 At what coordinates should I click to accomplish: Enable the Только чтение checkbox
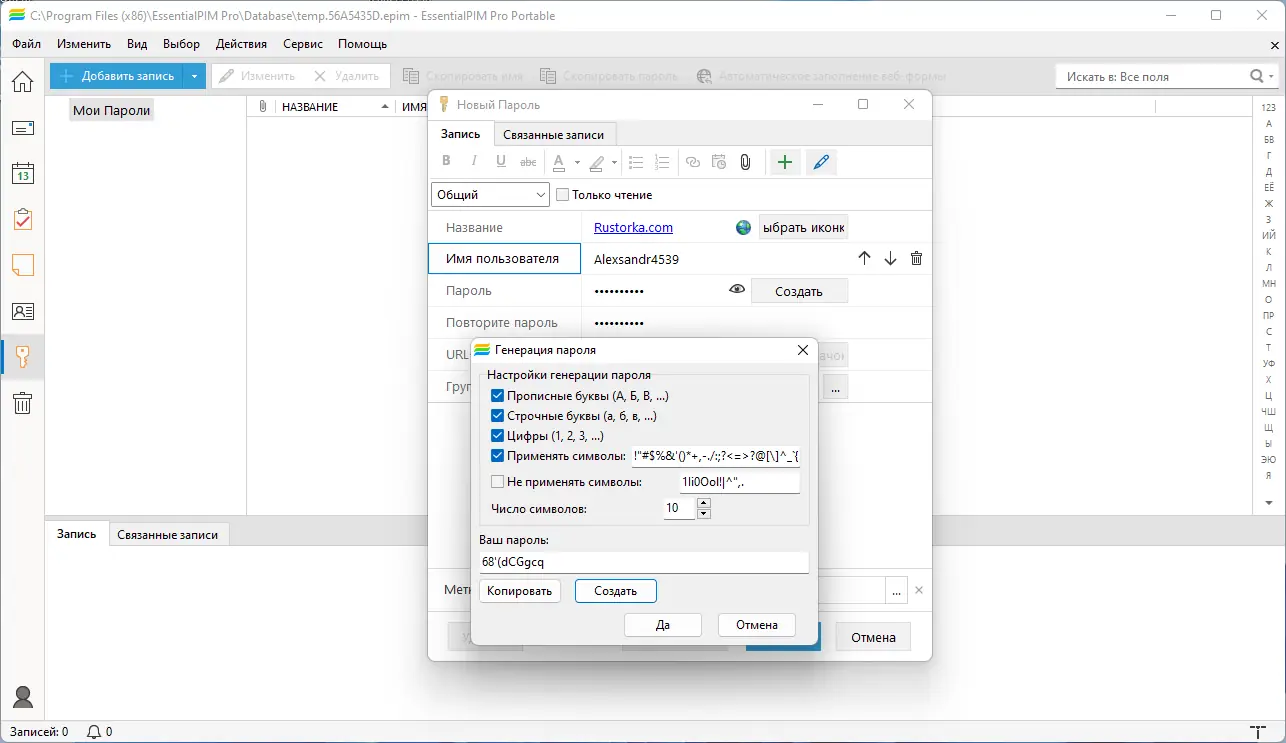[562, 194]
